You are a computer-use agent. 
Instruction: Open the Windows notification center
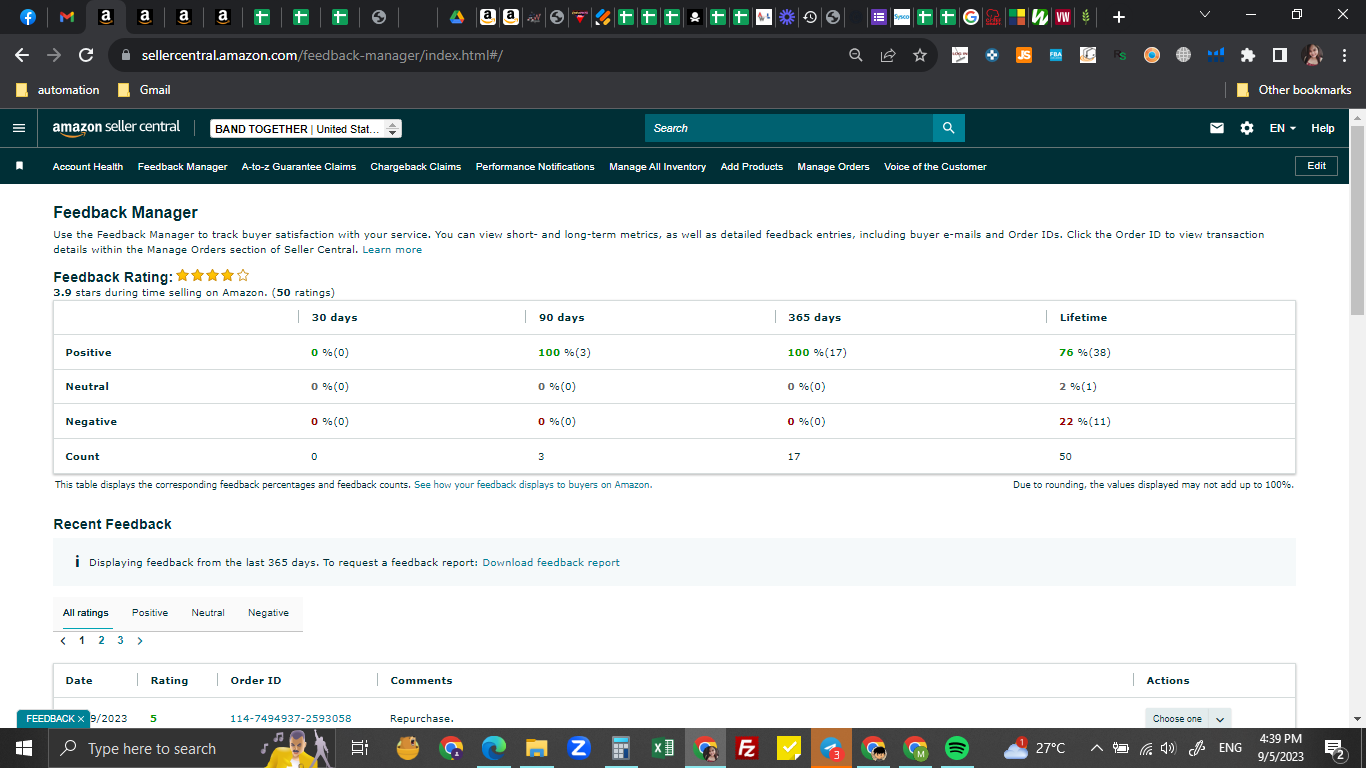1334,748
